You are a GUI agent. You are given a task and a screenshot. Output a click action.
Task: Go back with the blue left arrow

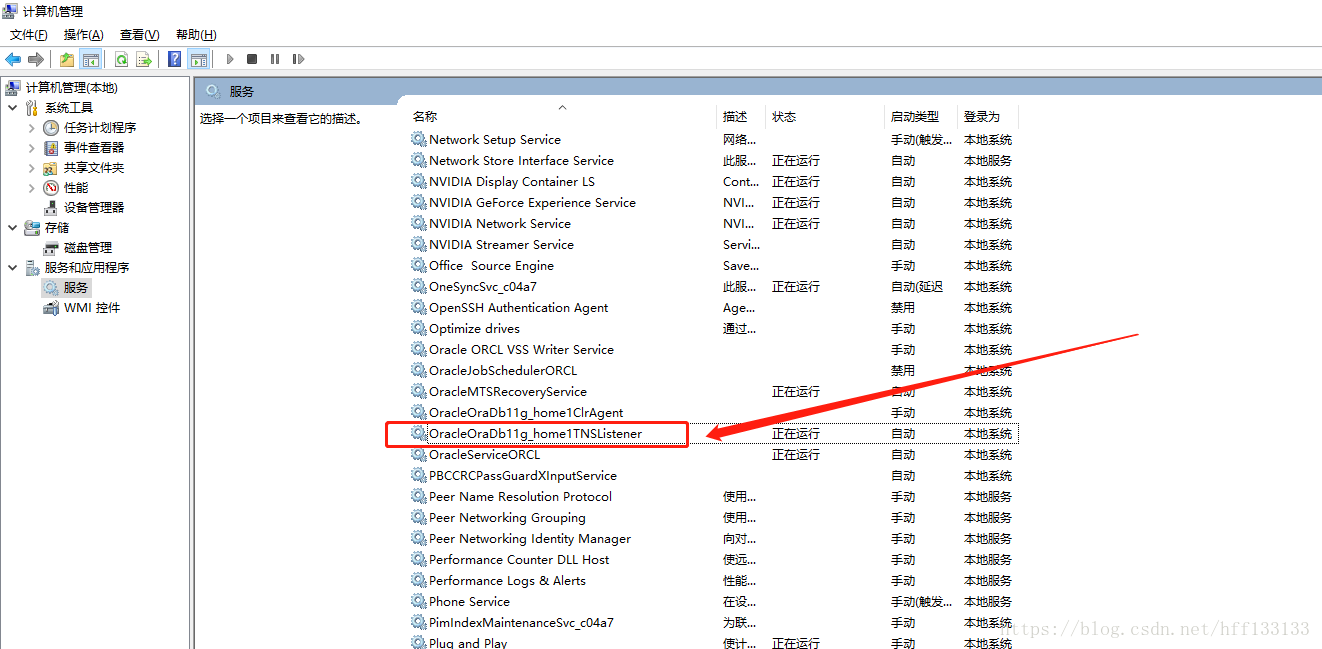tap(13, 59)
